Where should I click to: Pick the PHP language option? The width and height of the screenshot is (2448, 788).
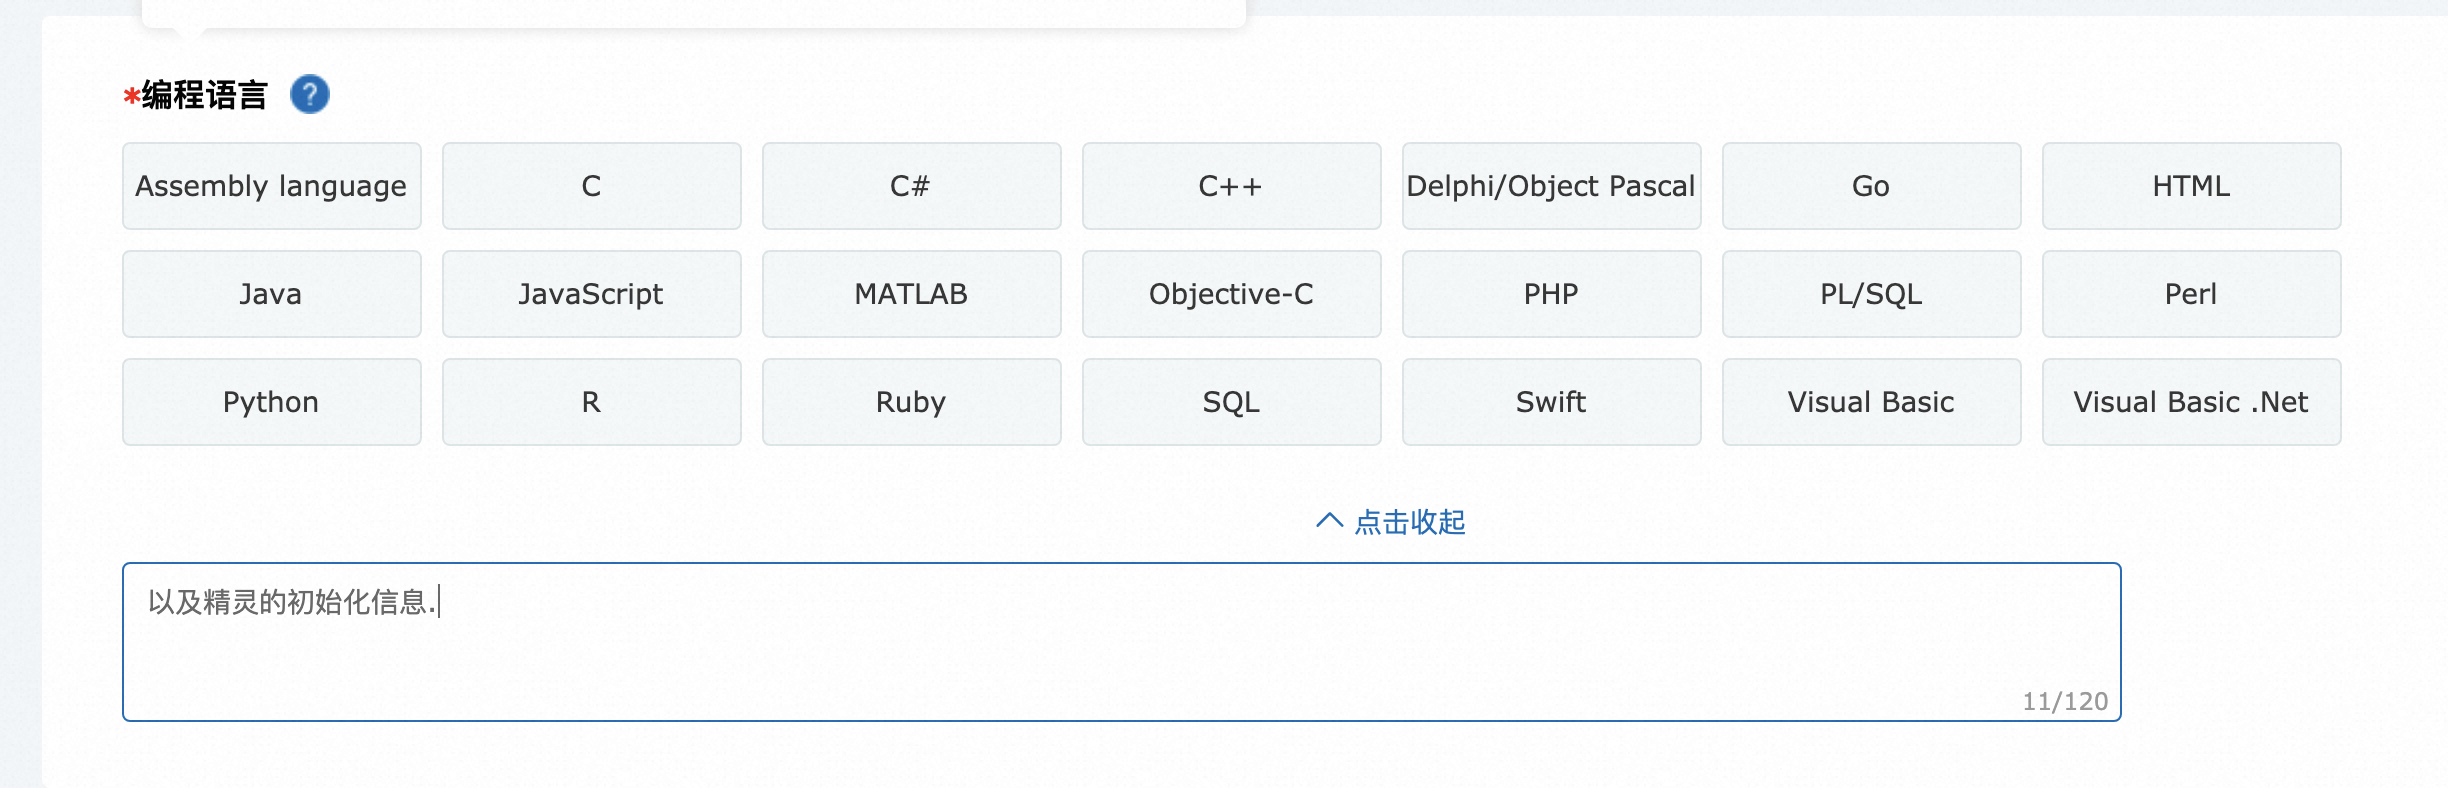[1551, 294]
